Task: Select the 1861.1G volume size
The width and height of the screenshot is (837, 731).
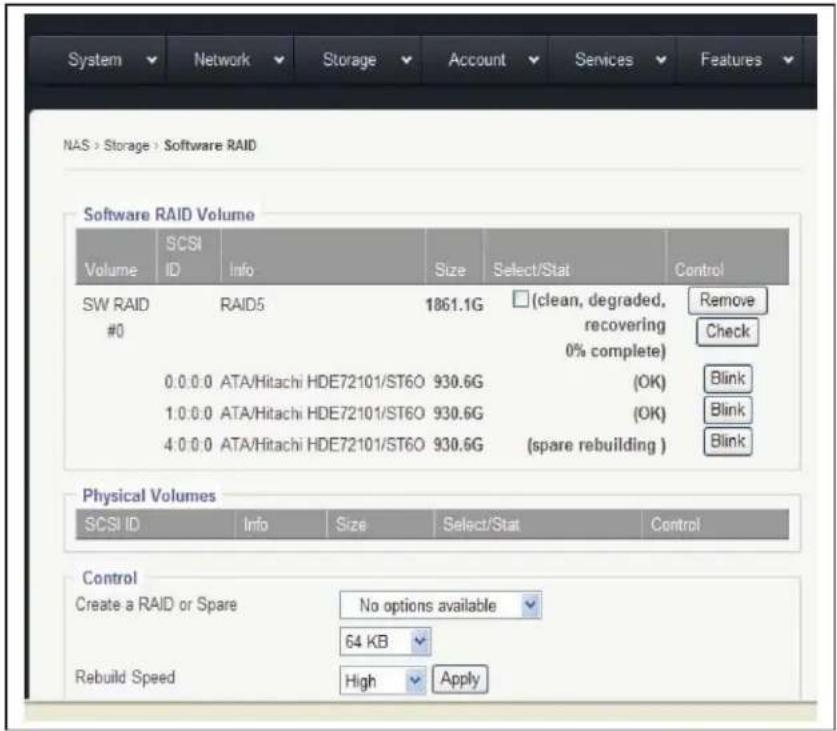Action: click(454, 305)
